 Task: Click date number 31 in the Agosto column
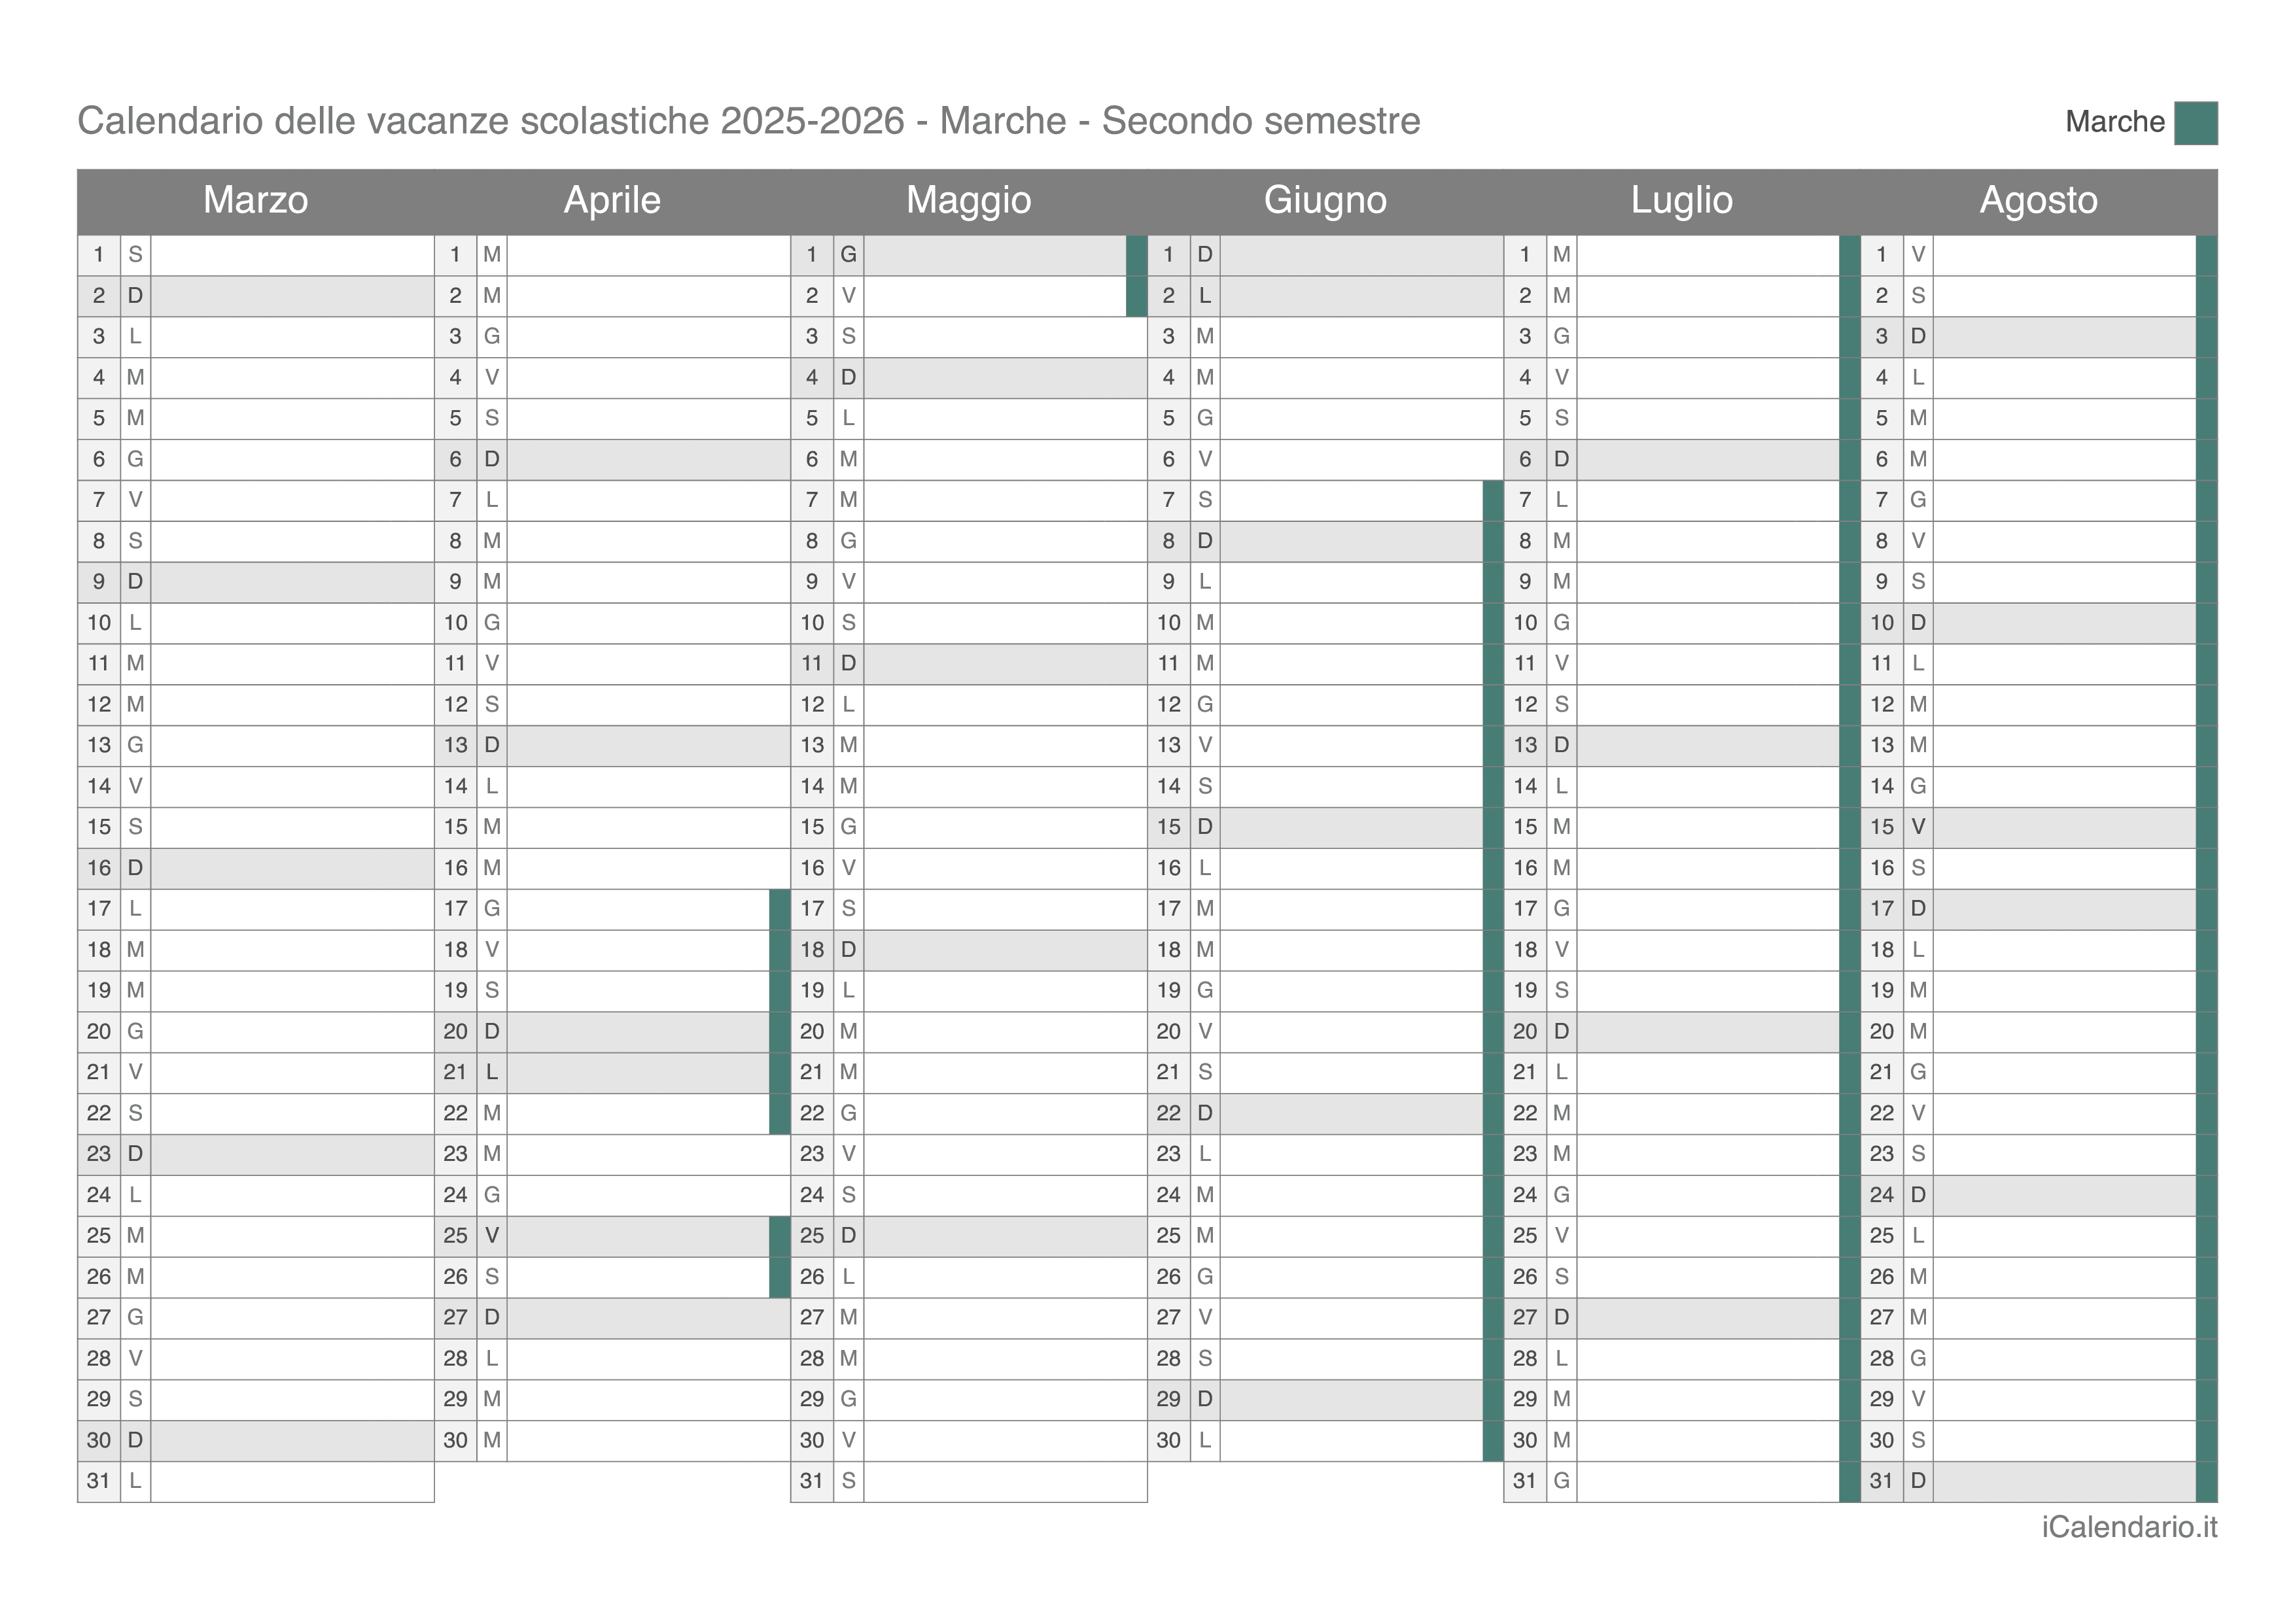1882,1481
